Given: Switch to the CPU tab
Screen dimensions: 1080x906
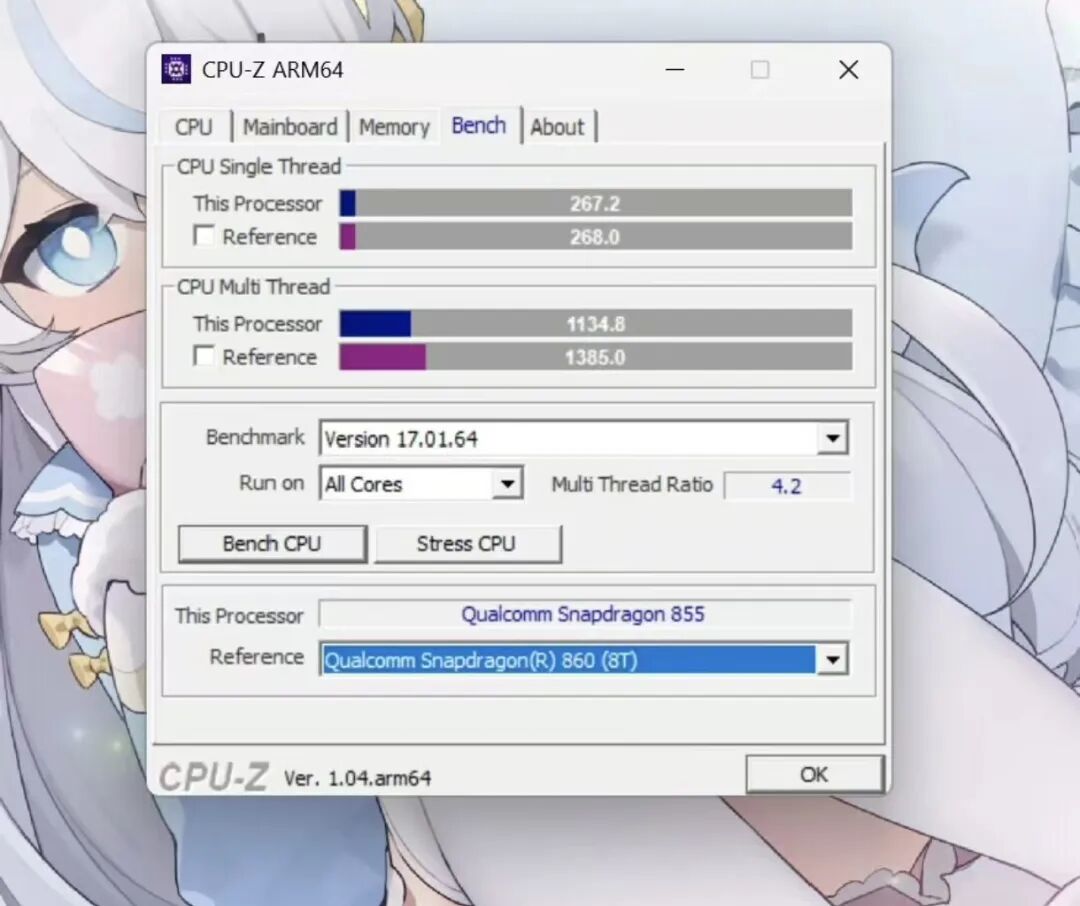Looking at the screenshot, I should pos(194,127).
